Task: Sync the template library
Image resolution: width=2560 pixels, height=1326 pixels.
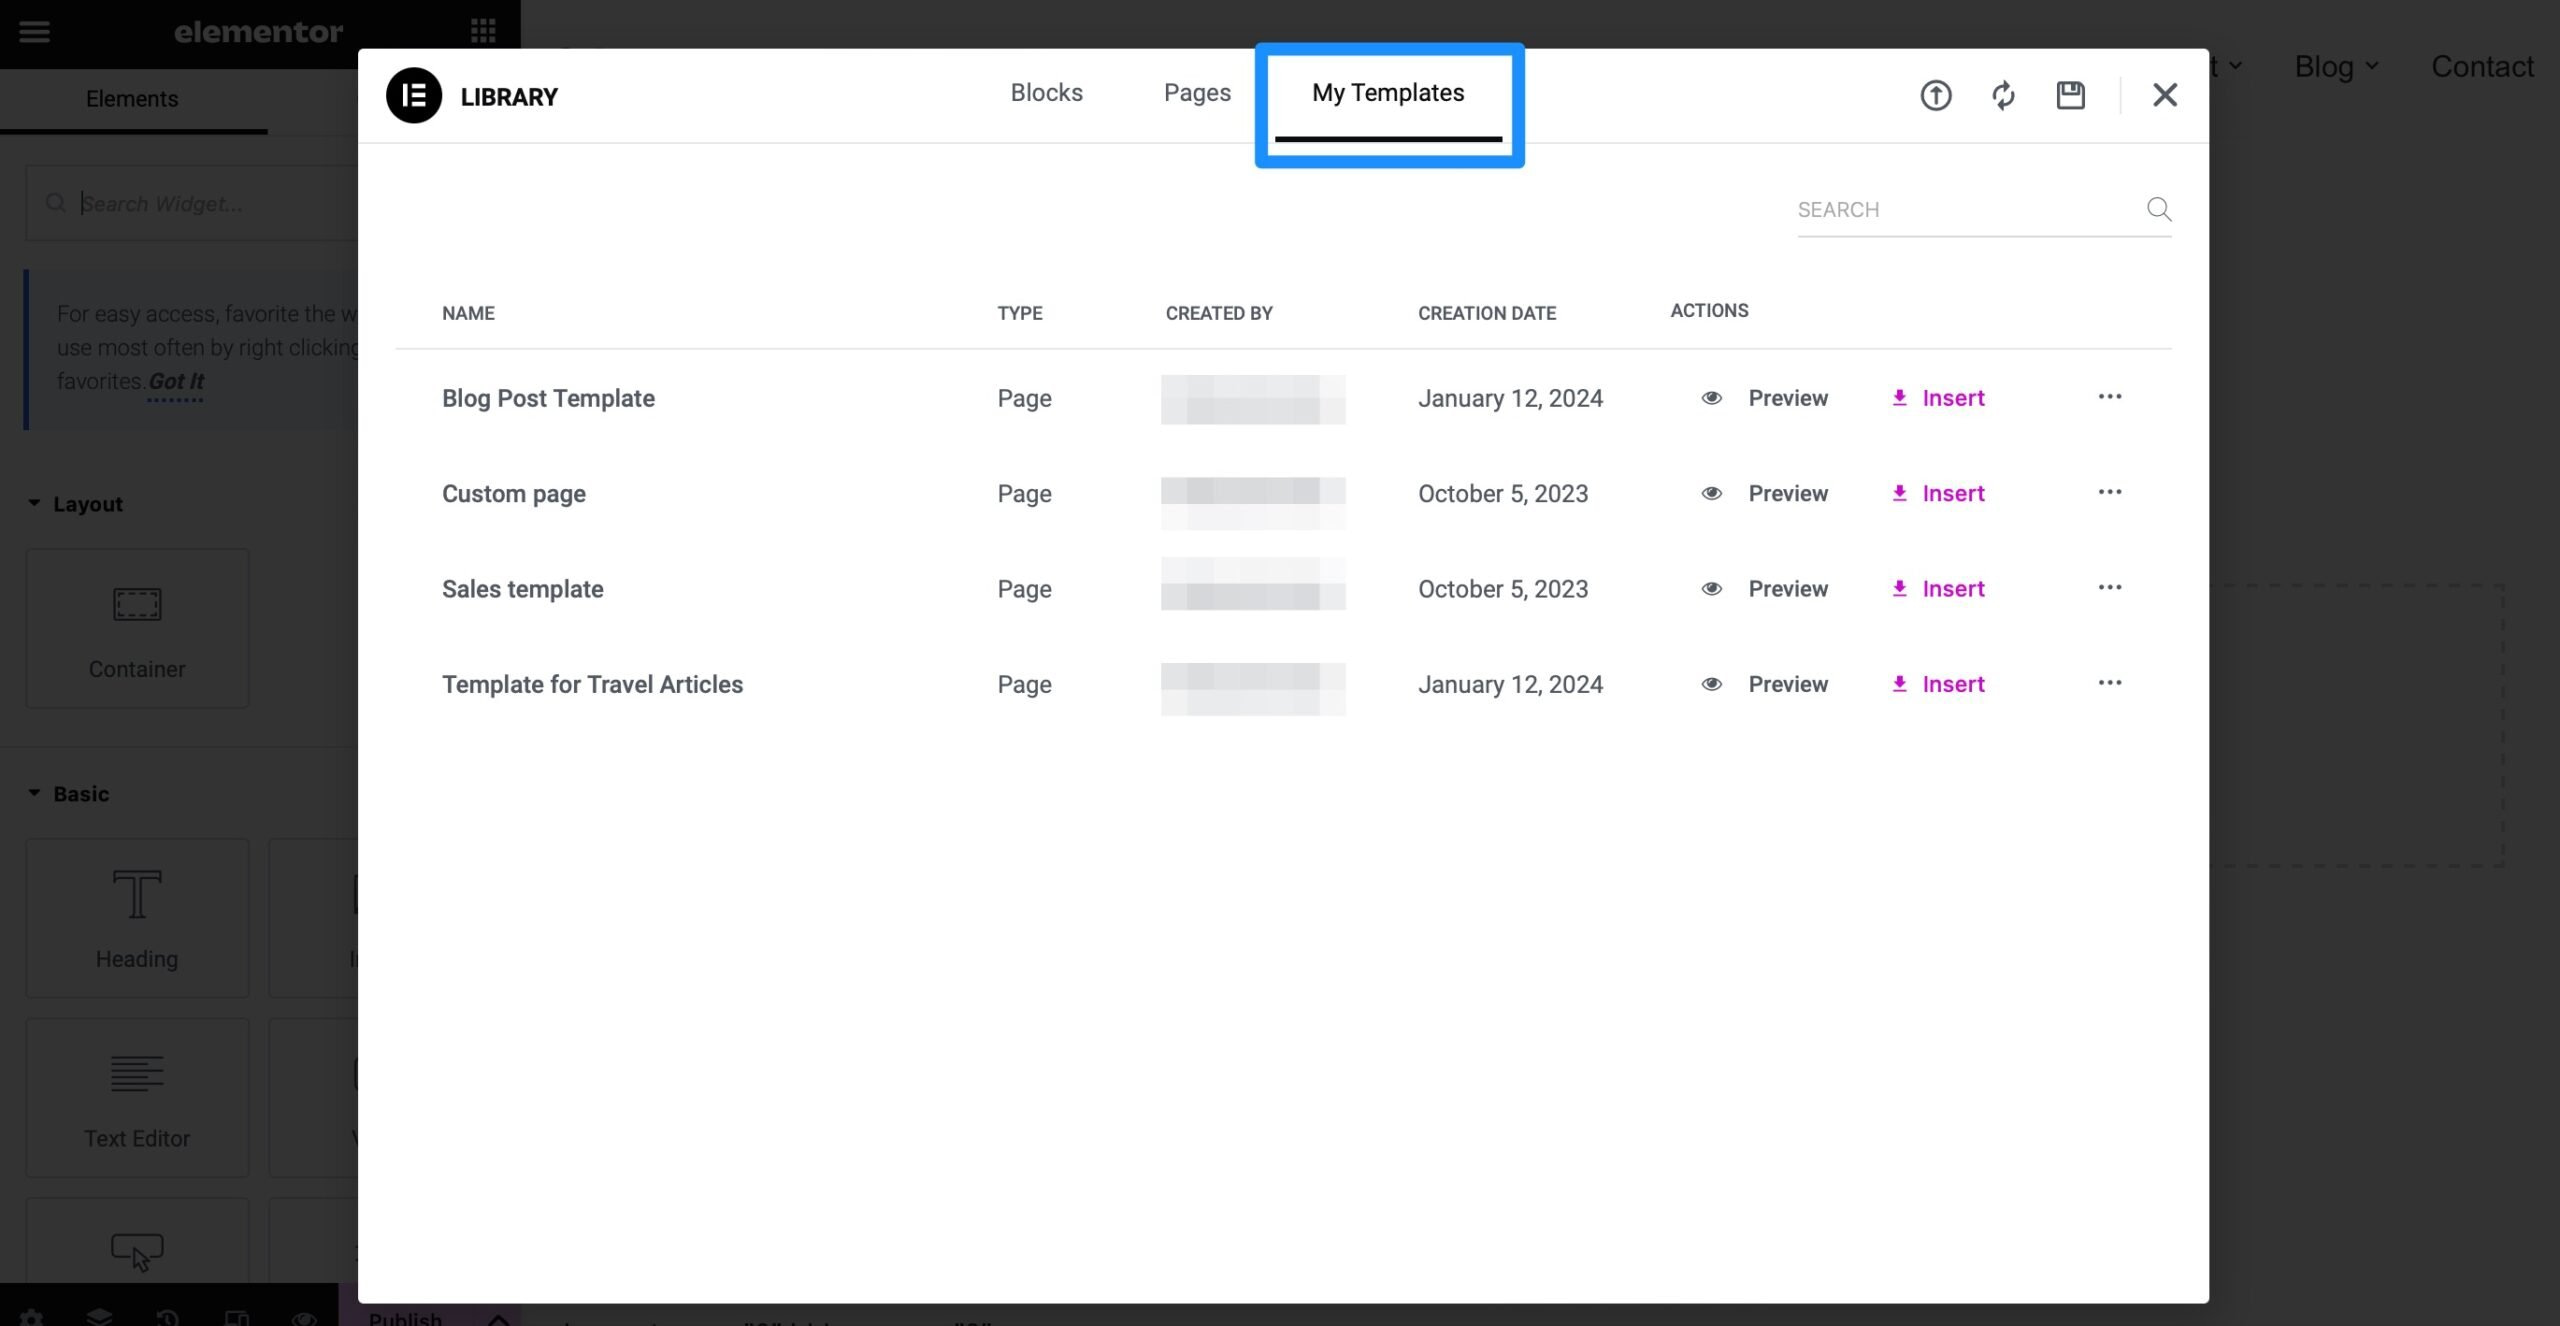Action: (2003, 95)
